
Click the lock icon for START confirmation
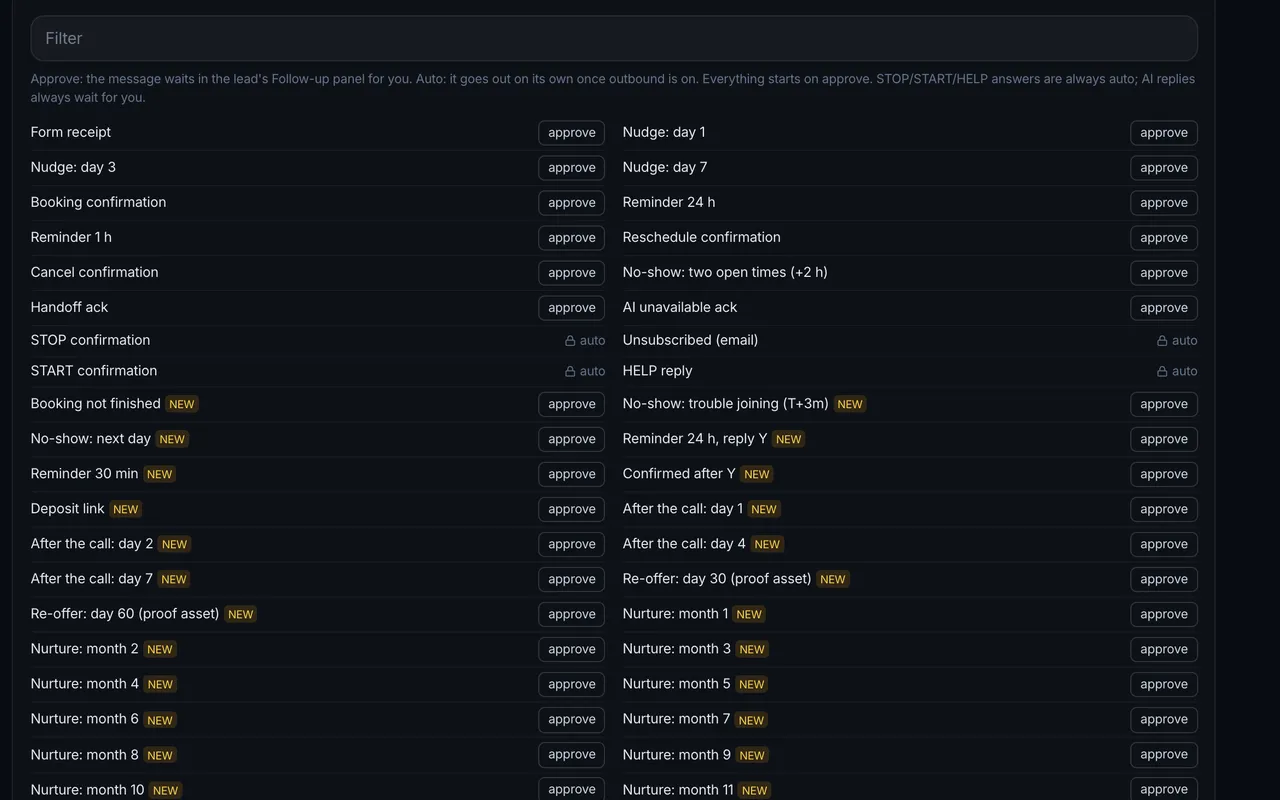point(570,371)
